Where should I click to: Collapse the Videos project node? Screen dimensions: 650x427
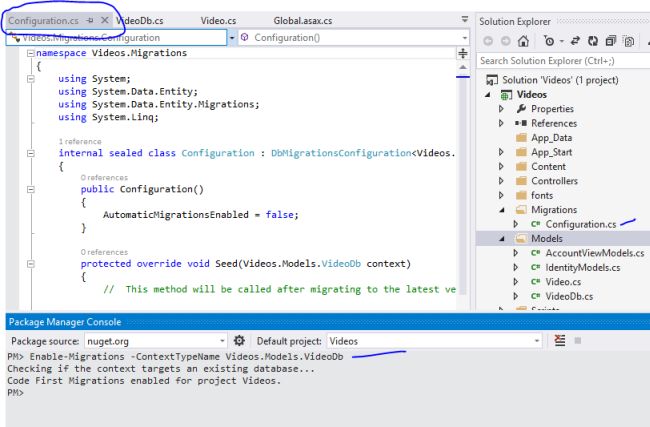click(x=488, y=95)
